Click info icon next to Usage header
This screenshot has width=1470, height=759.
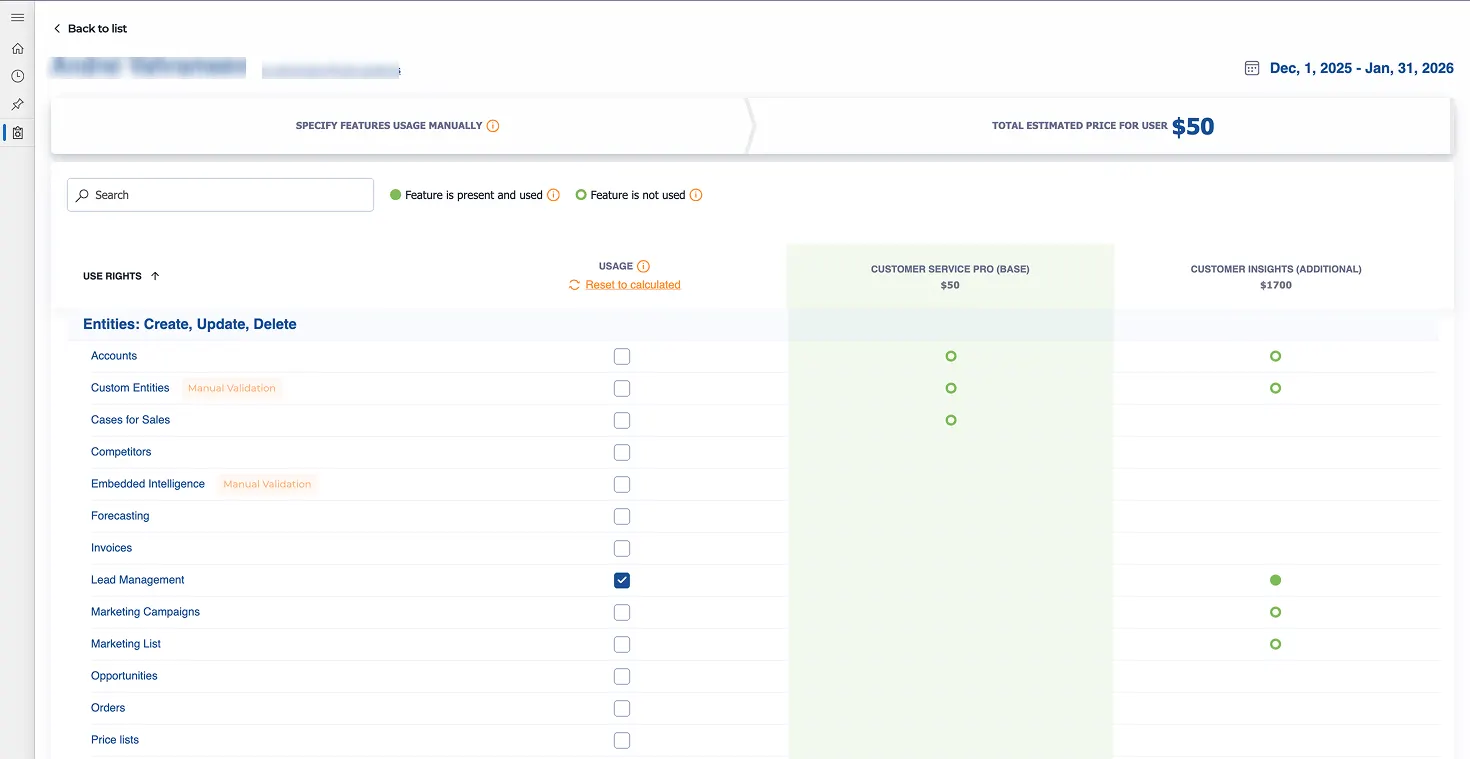click(x=643, y=266)
